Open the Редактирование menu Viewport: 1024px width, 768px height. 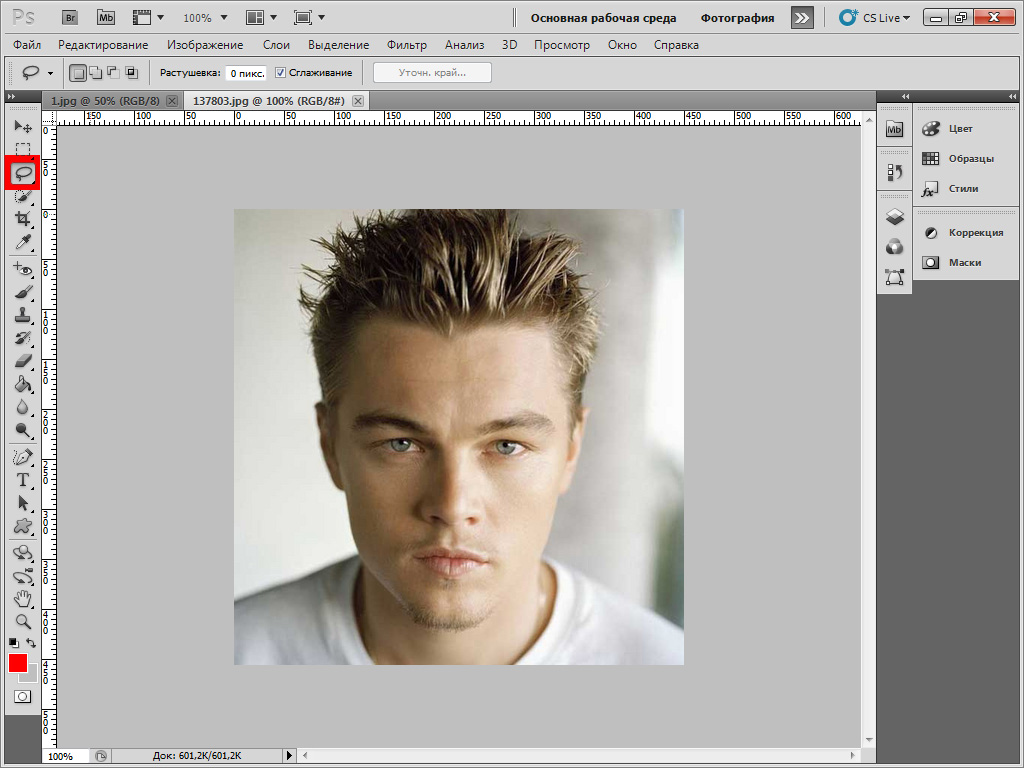[x=103, y=45]
